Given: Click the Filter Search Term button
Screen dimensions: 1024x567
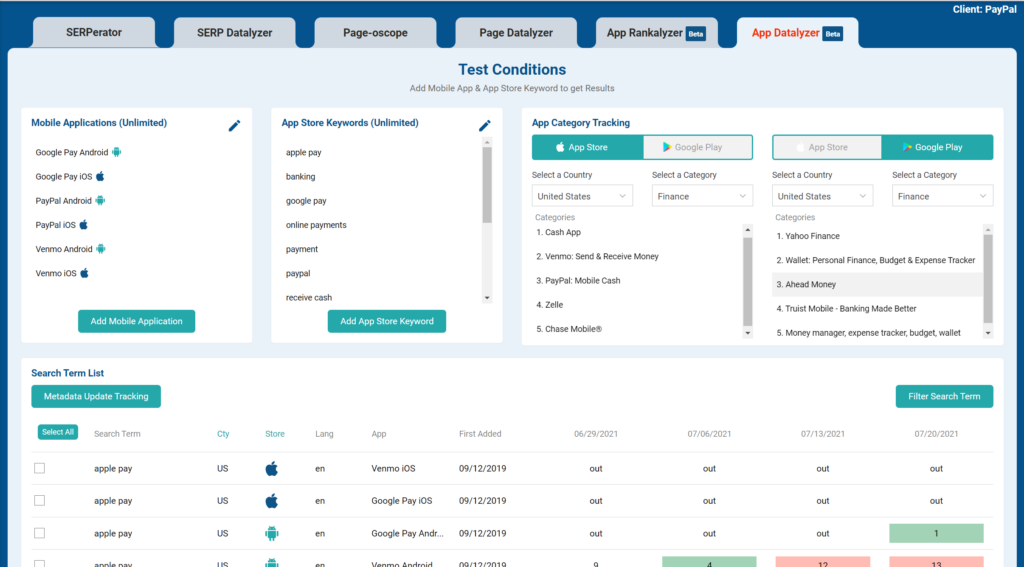Looking at the screenshot, I should pyautogui.click(x=944, y=397).
